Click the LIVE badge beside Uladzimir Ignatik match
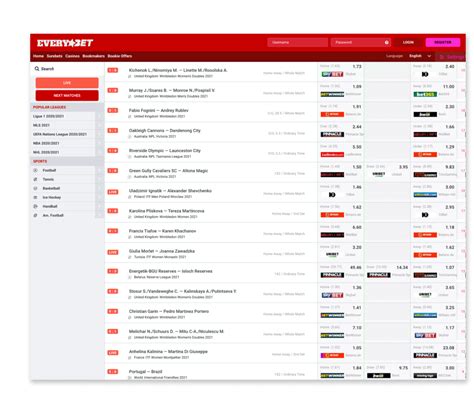The image size is (474, 414). click(113, 192)
